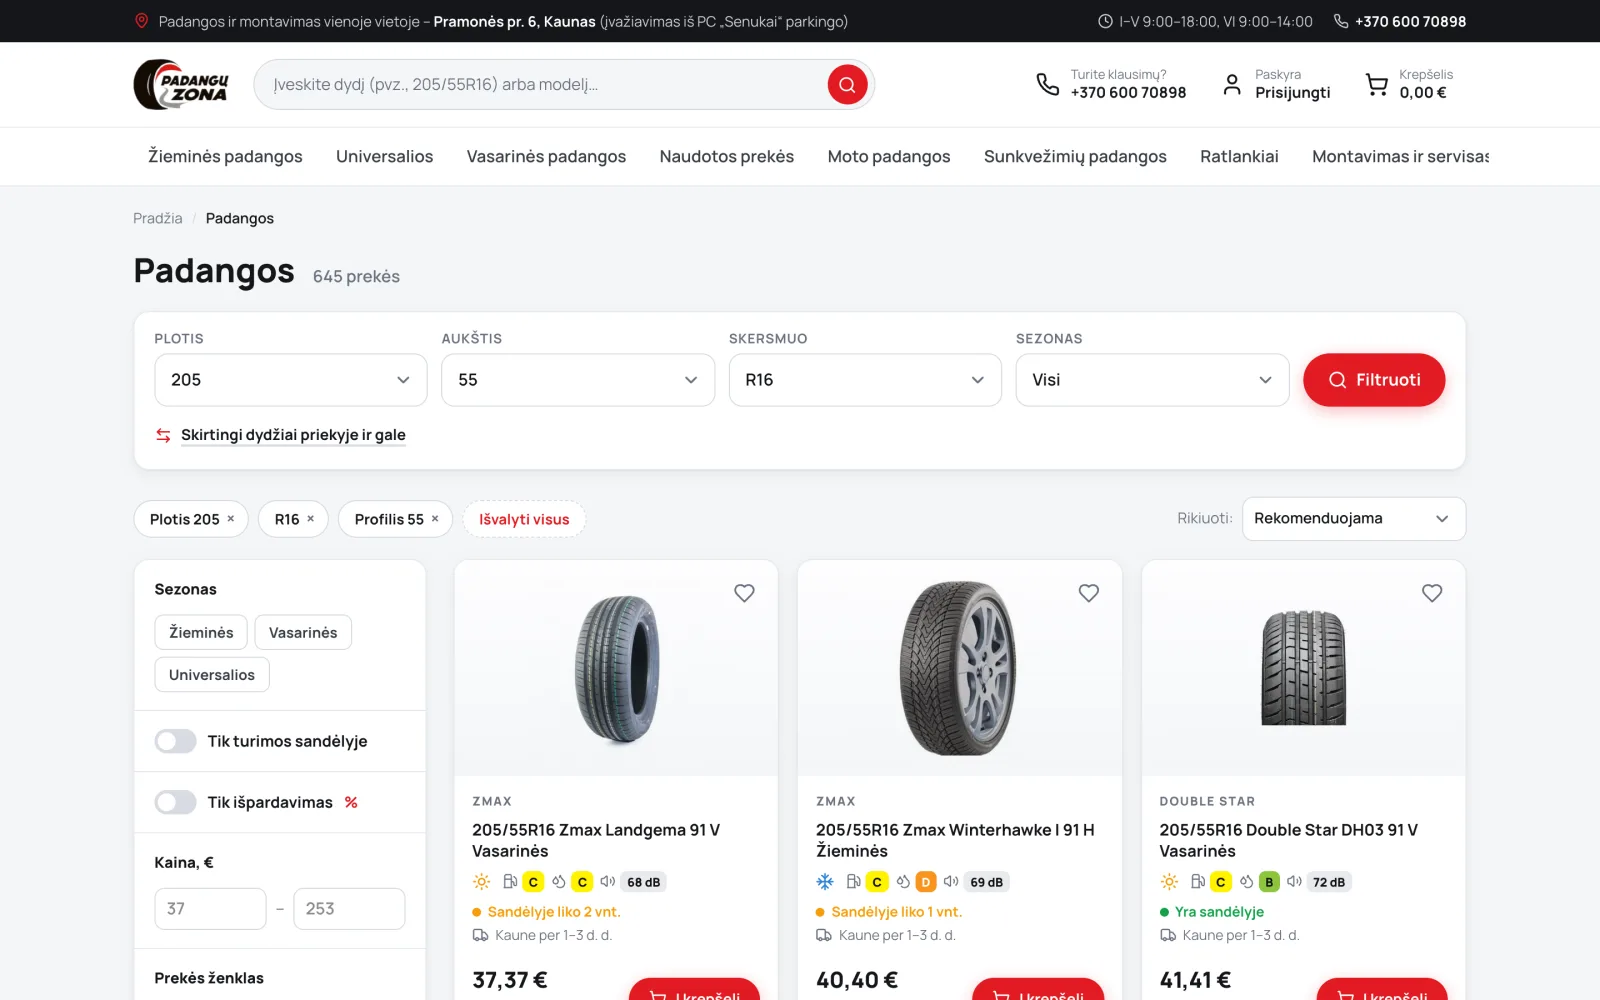Screen dimensions: 1600x1000
Task: Click Išvalyti visus to clear filters
Action: [x=524, y=519]
